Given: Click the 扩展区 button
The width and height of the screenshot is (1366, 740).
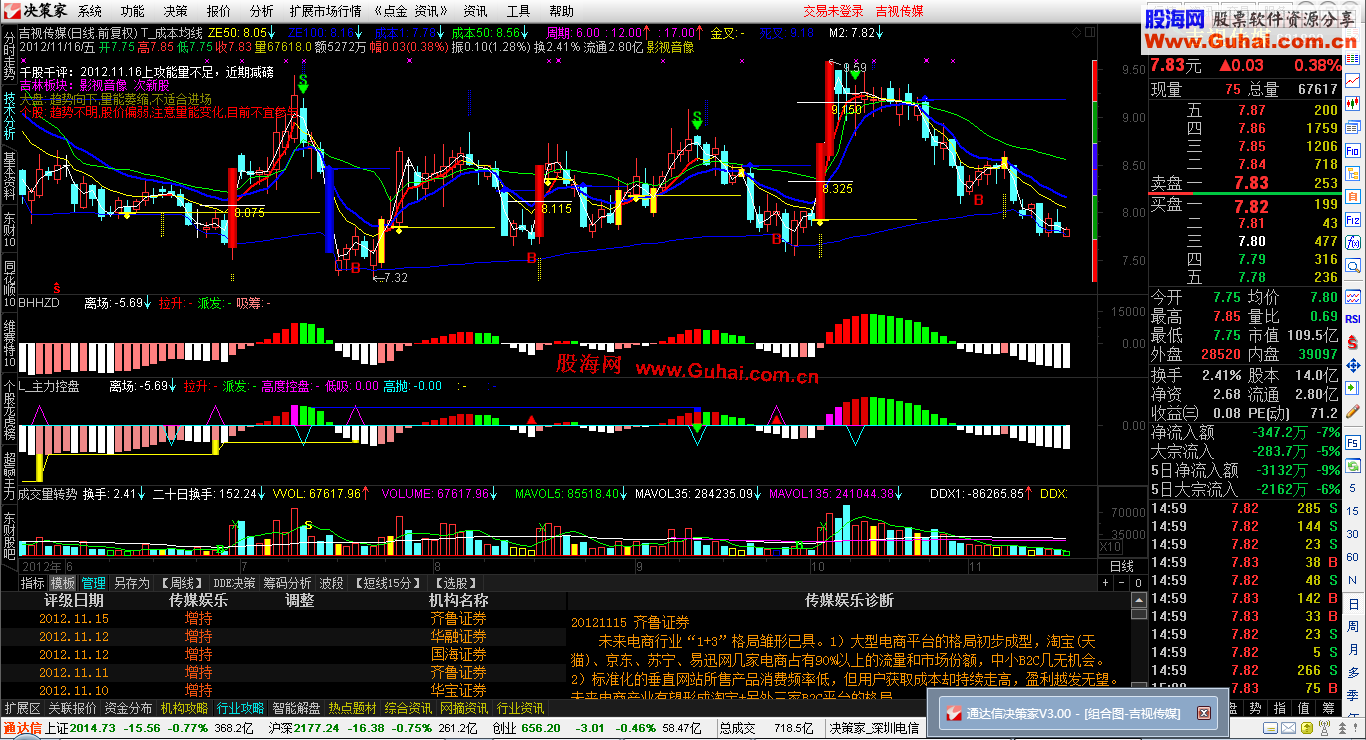Looking at the screenshot, I should (x=22, y=707).
